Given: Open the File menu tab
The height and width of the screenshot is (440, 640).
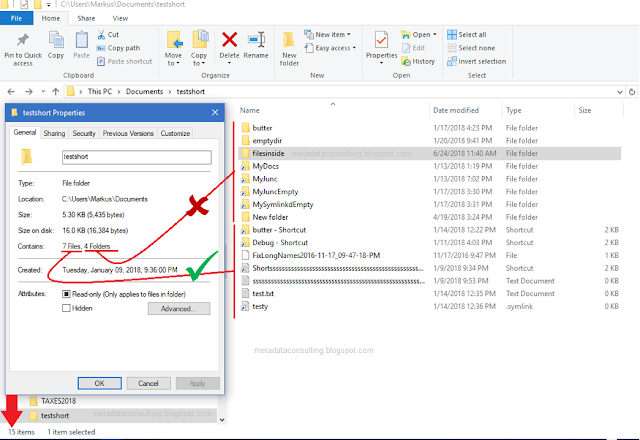Looking at the screenshot, I should tap(16, 18).
